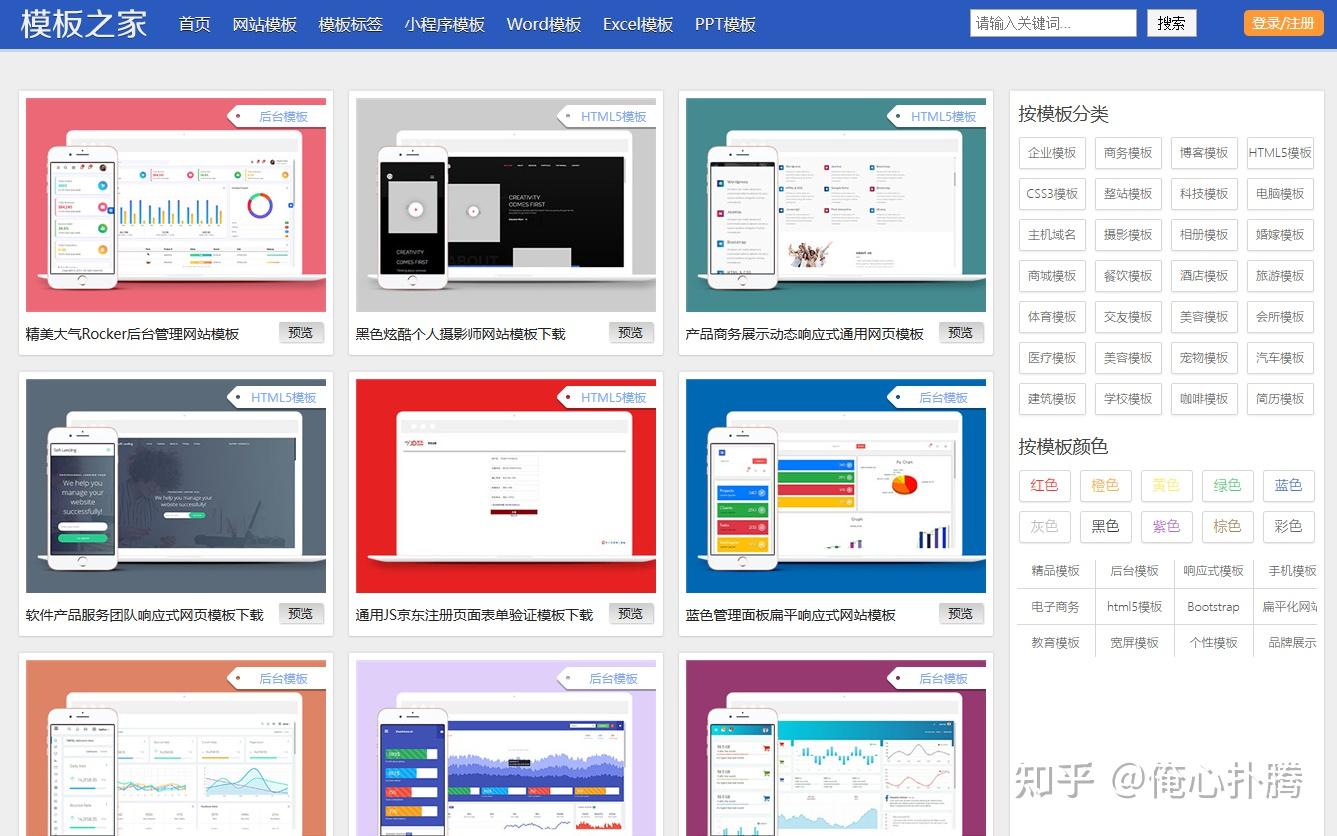Viewport: 1337px width, 836px height.
Task: Preview the 产品商务展示动态响应式通用网页模板
Action: tap(961, 333)
